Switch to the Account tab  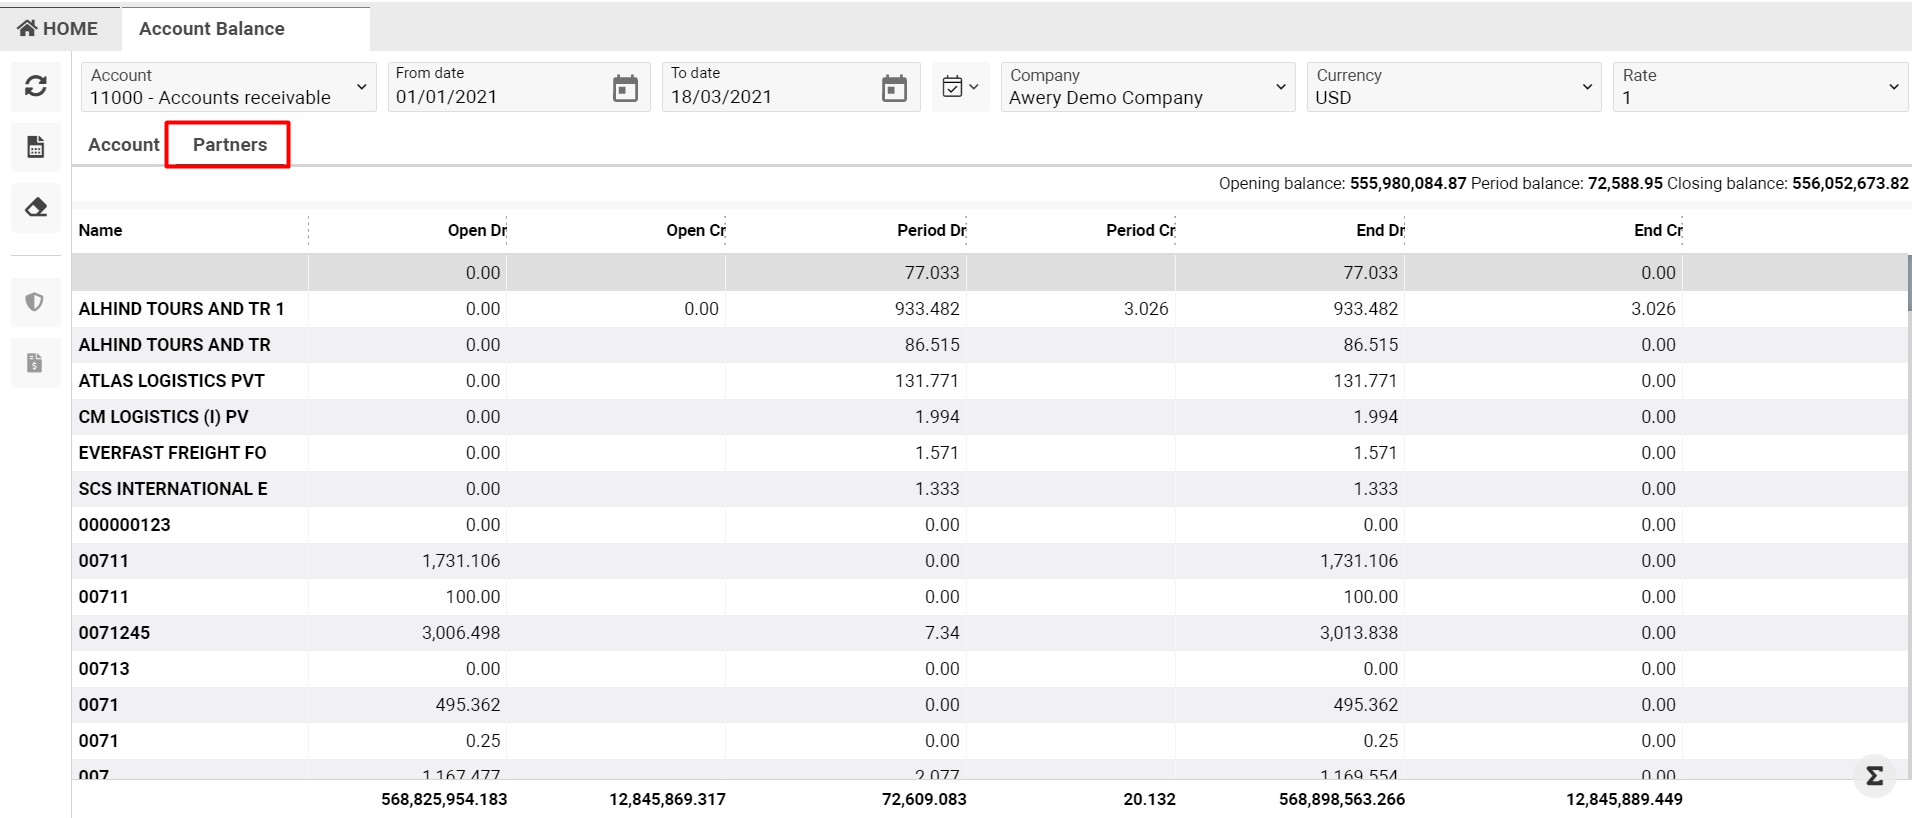click(x=123, y=145)
